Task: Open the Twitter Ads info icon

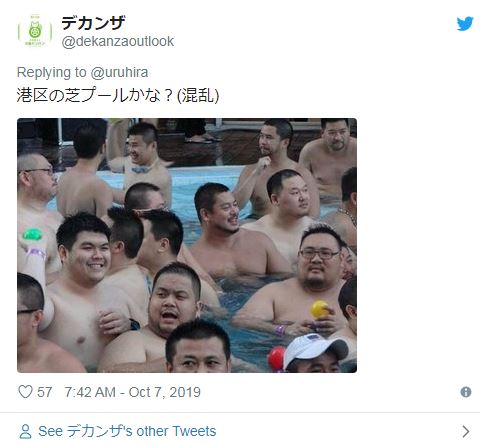Action: [466, 392]
